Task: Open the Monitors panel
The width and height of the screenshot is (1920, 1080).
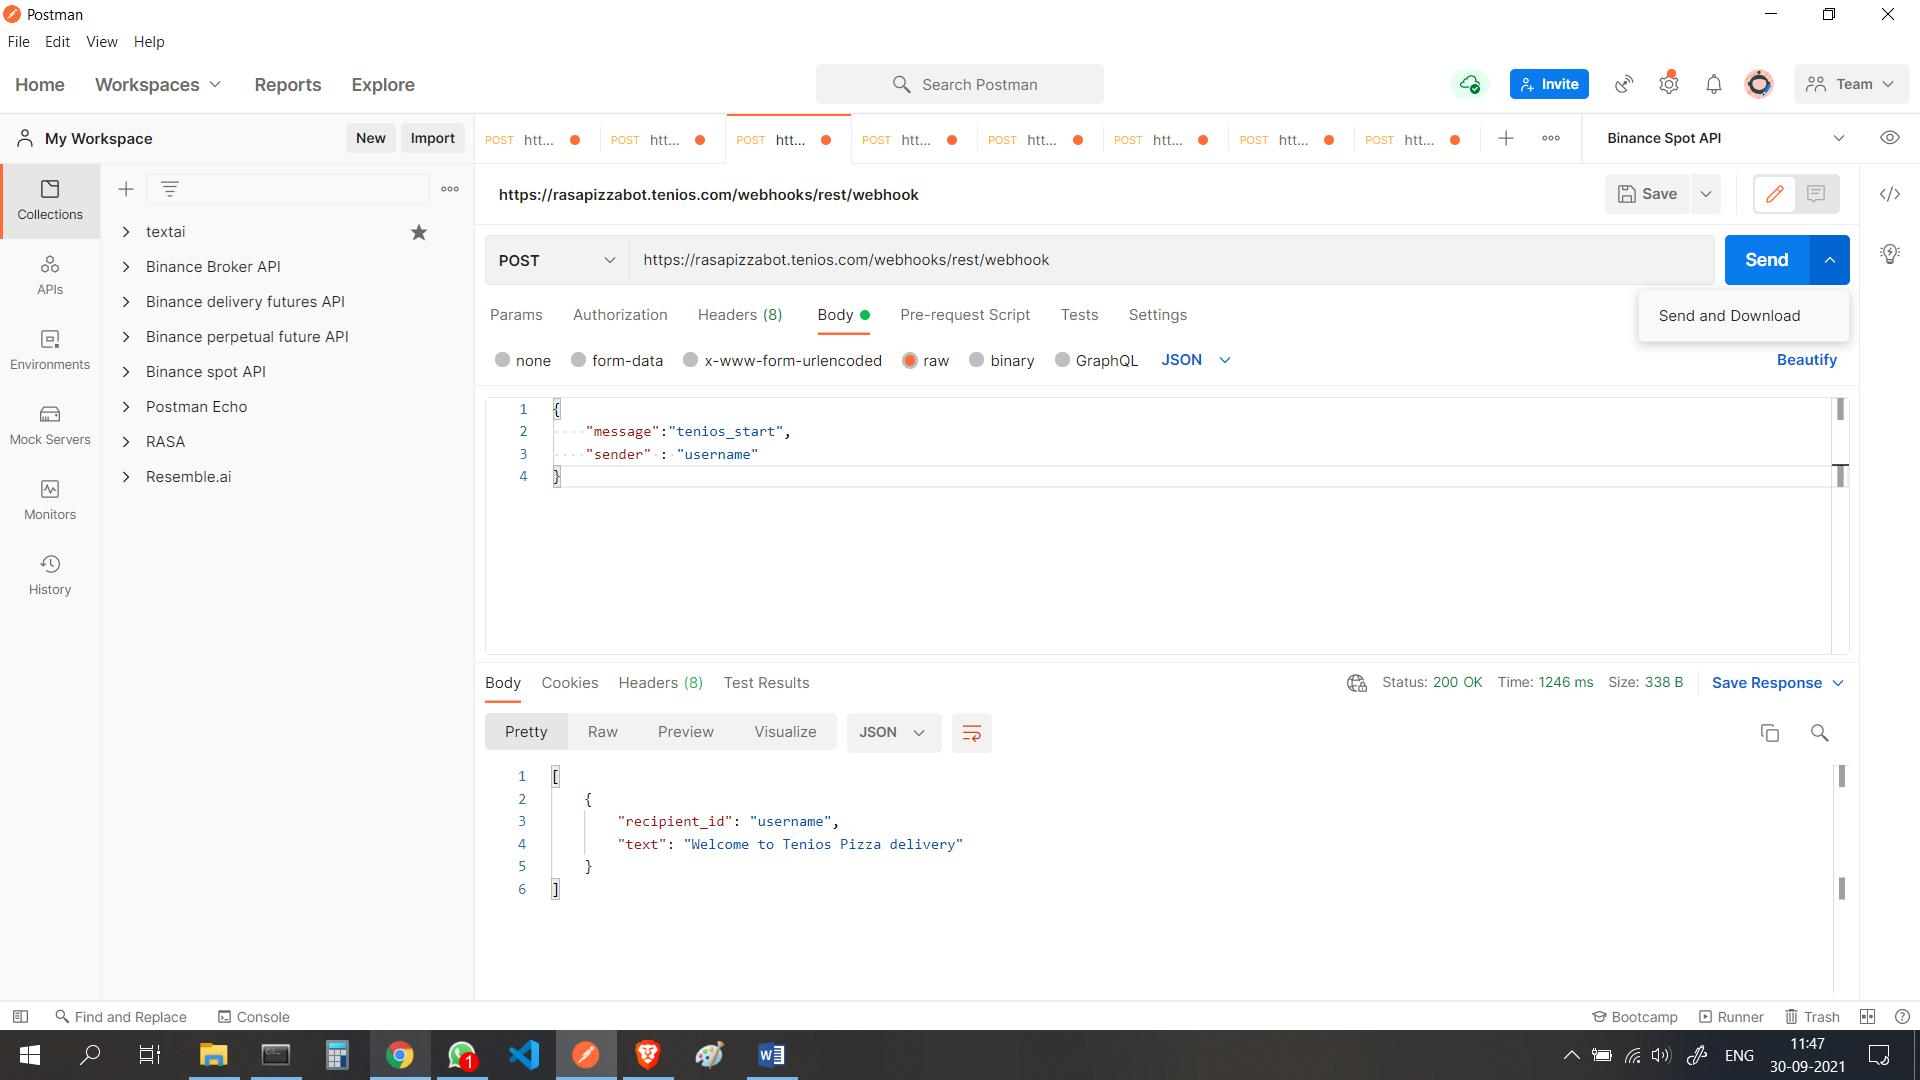Action: click(x=50, y=499)
